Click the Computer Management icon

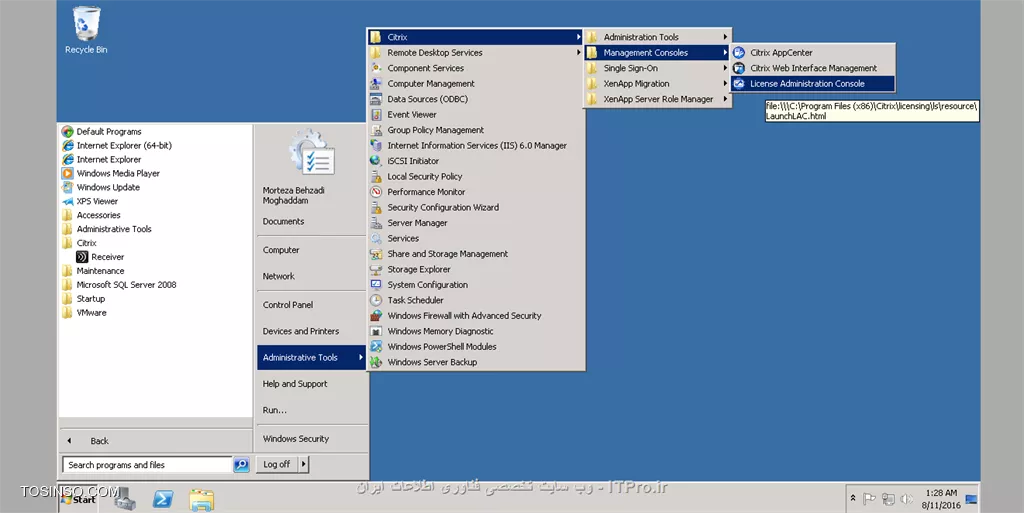[x=376, y=84]
